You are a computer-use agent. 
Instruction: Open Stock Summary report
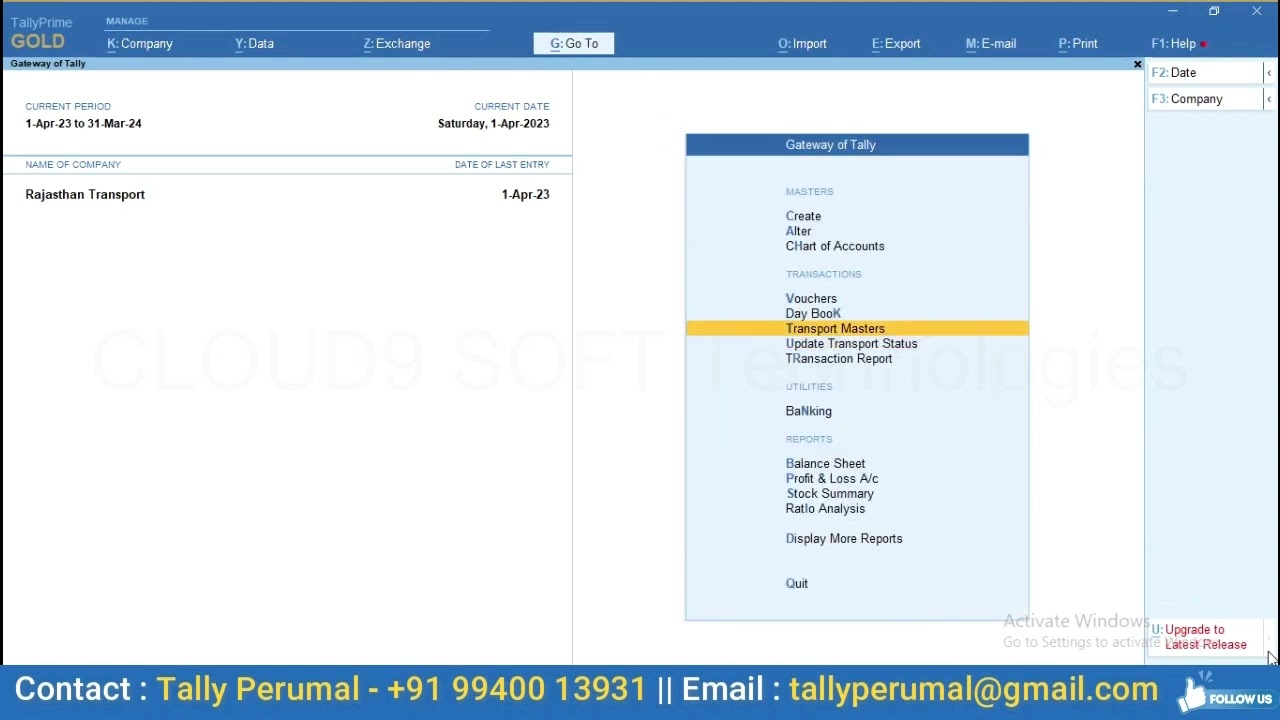click(x=830, y=494)
